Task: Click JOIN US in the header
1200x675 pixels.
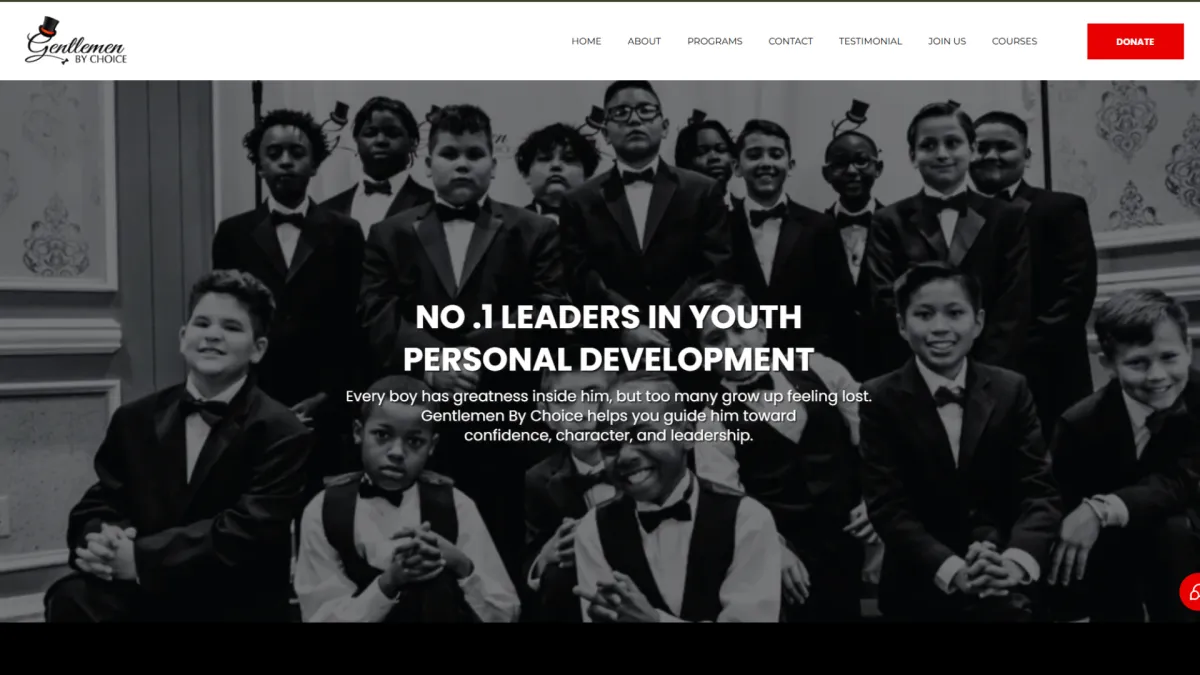Action: coord(947,41)
